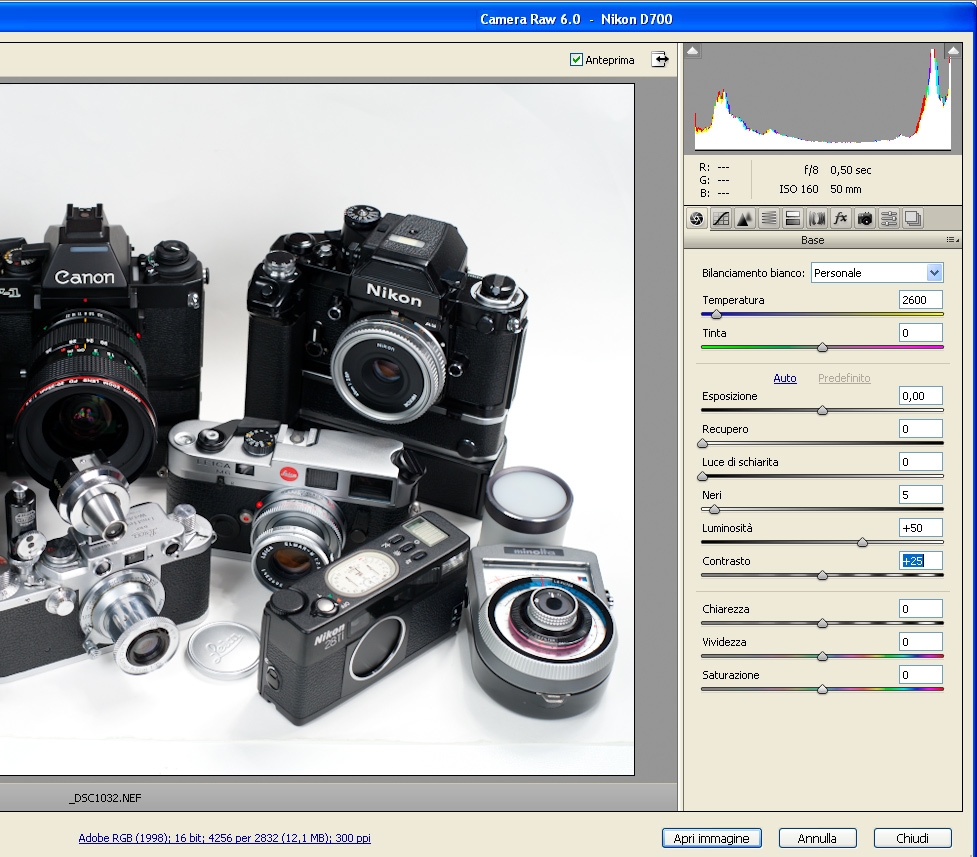Click the 0,50 sec shutter readout

tap(851, 170)
